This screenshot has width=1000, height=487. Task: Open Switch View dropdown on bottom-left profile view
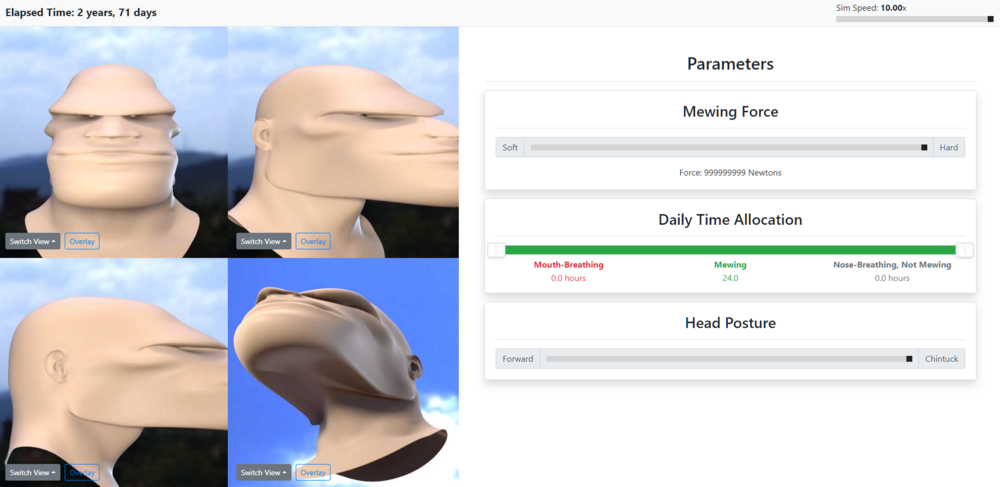point(33,472)
